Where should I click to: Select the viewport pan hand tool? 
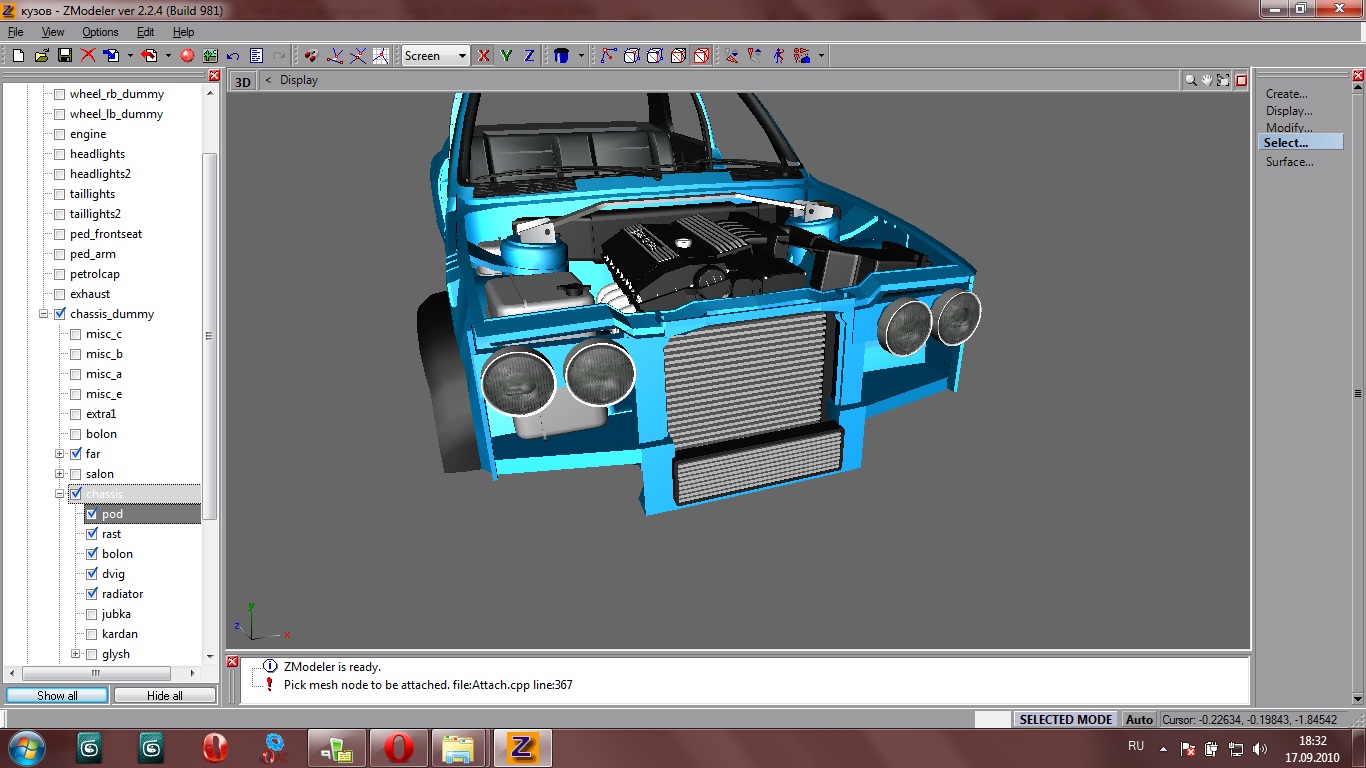click(x=1207, y=80)
